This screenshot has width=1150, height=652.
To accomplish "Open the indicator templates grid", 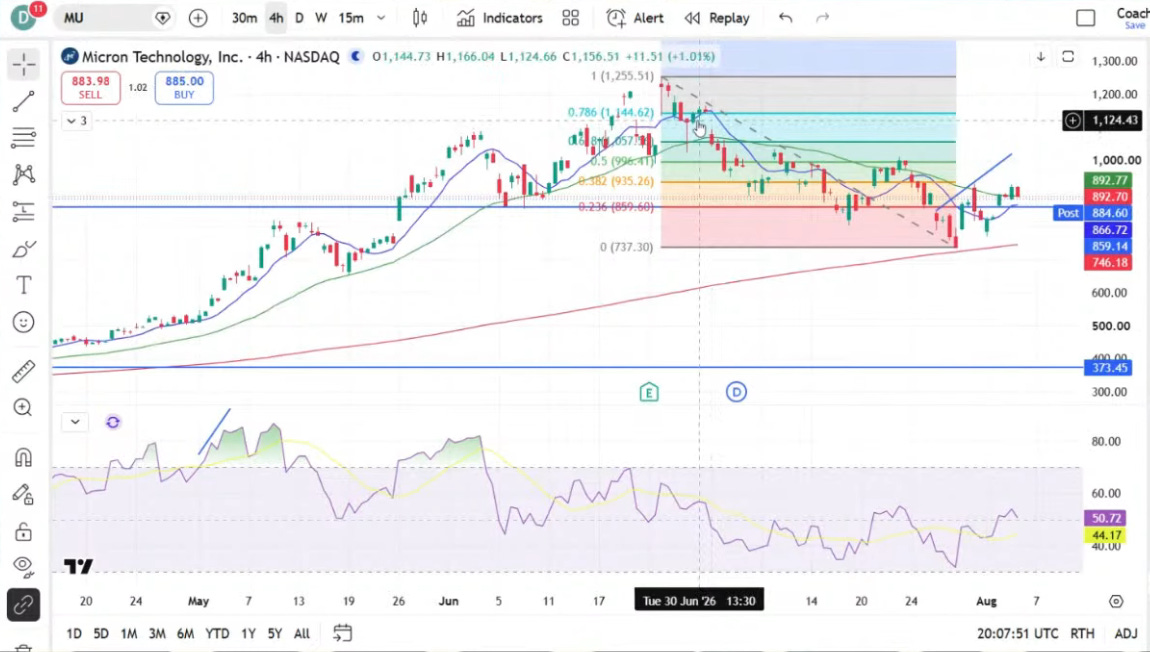I will [x=571, y=18].
